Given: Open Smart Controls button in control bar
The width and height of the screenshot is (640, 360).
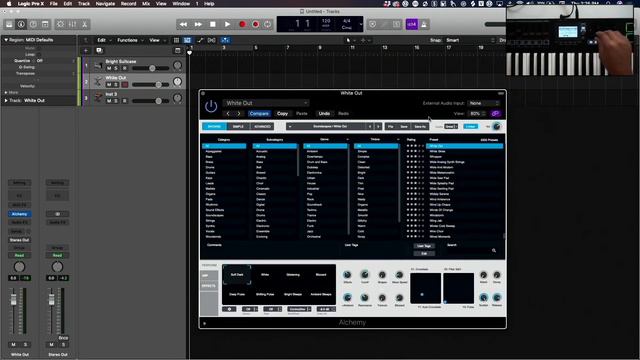Looking at the screenshot, I should click(60, 24).
